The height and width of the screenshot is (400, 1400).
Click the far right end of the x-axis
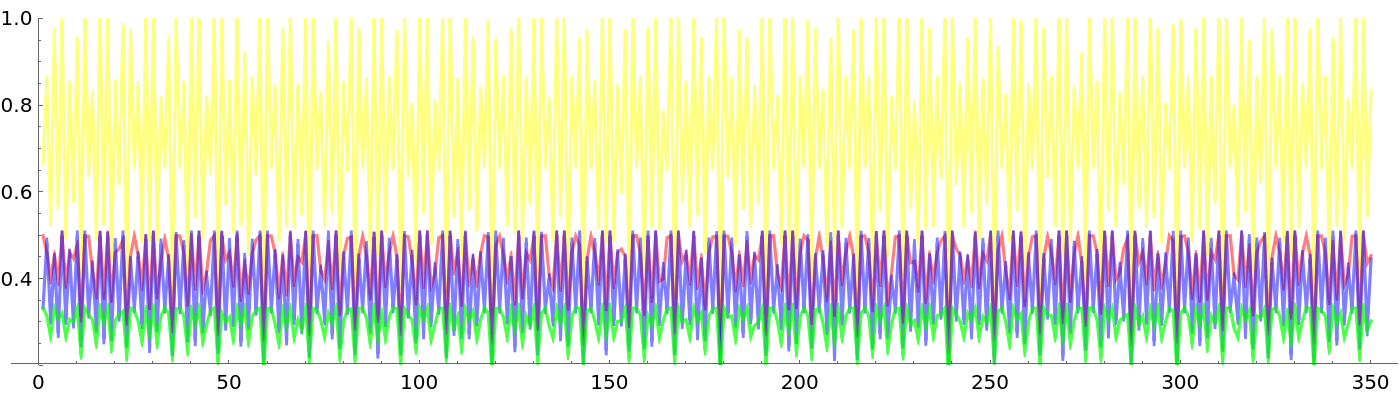tap(1396, 364)
